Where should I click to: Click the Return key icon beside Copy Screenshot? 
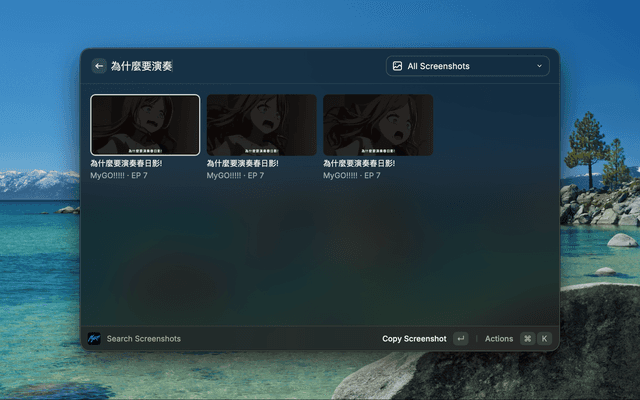(x=460, y=339)
